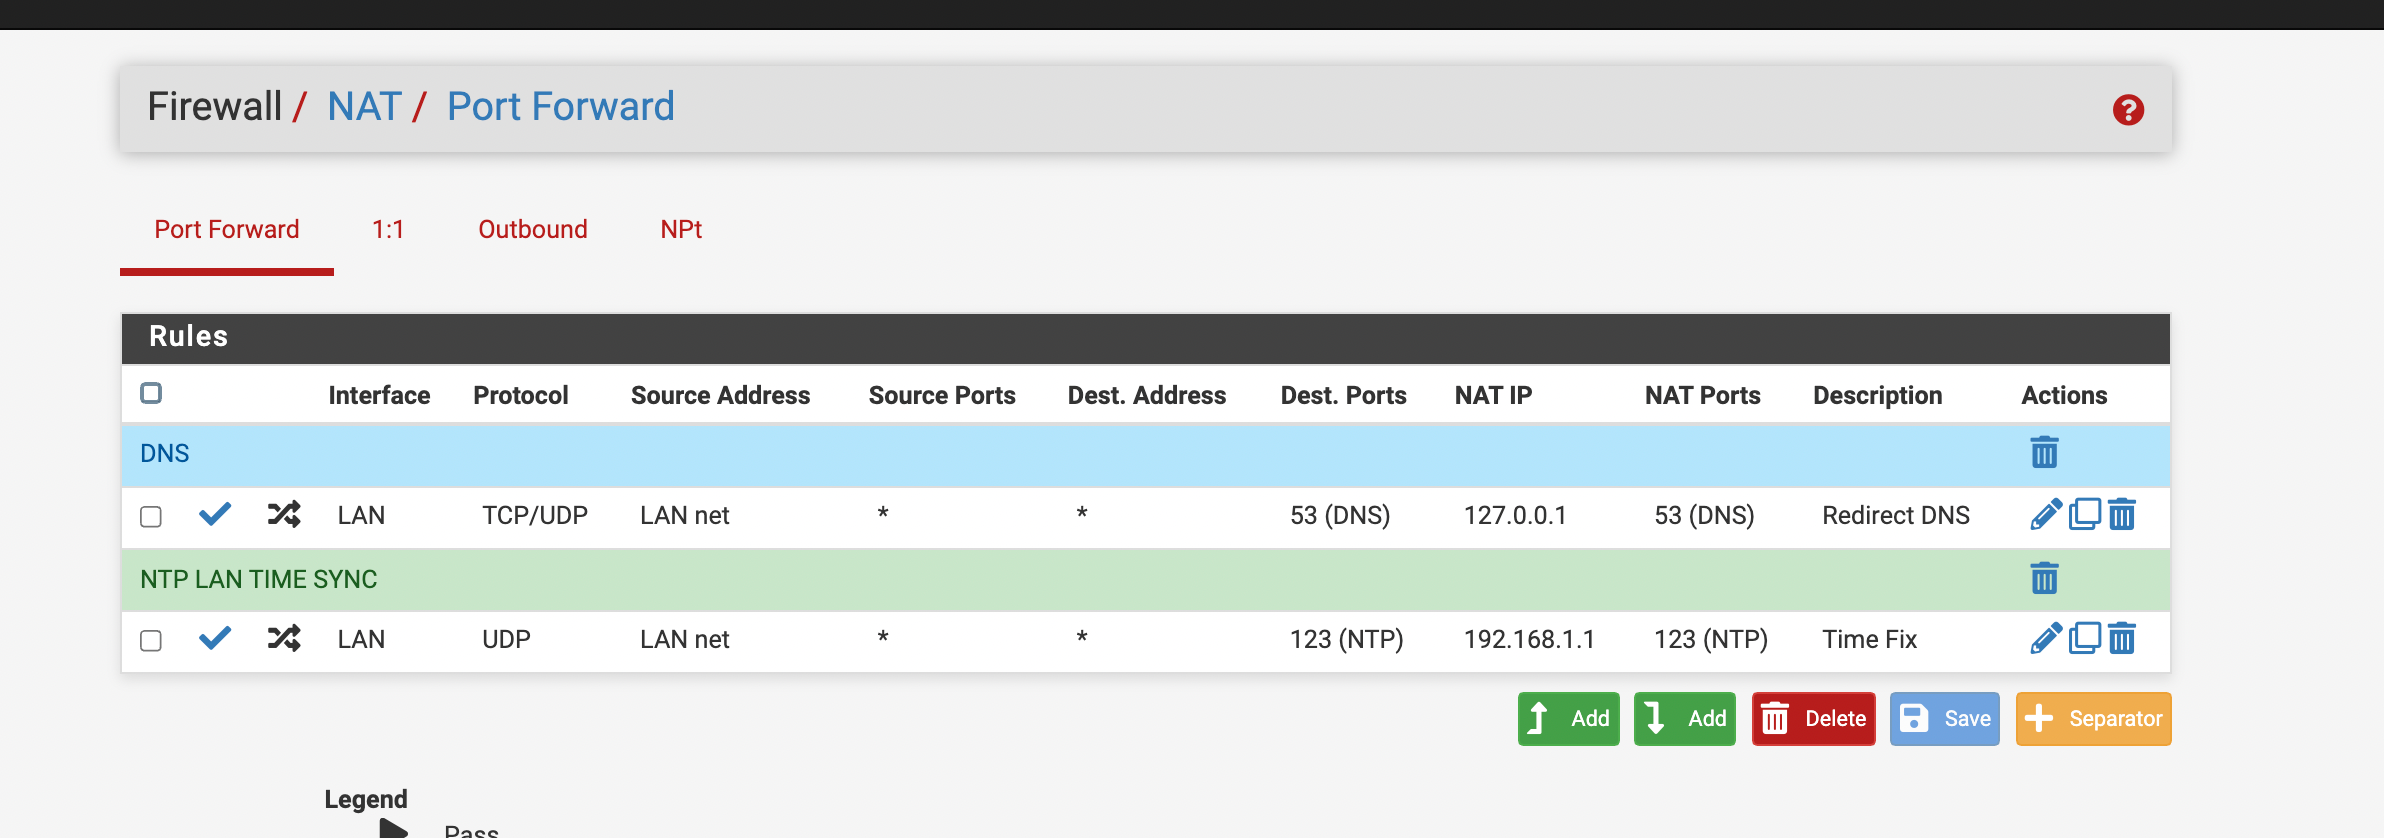Delete the NTP LAN TIME SYNC separator

pos(2044,578)
